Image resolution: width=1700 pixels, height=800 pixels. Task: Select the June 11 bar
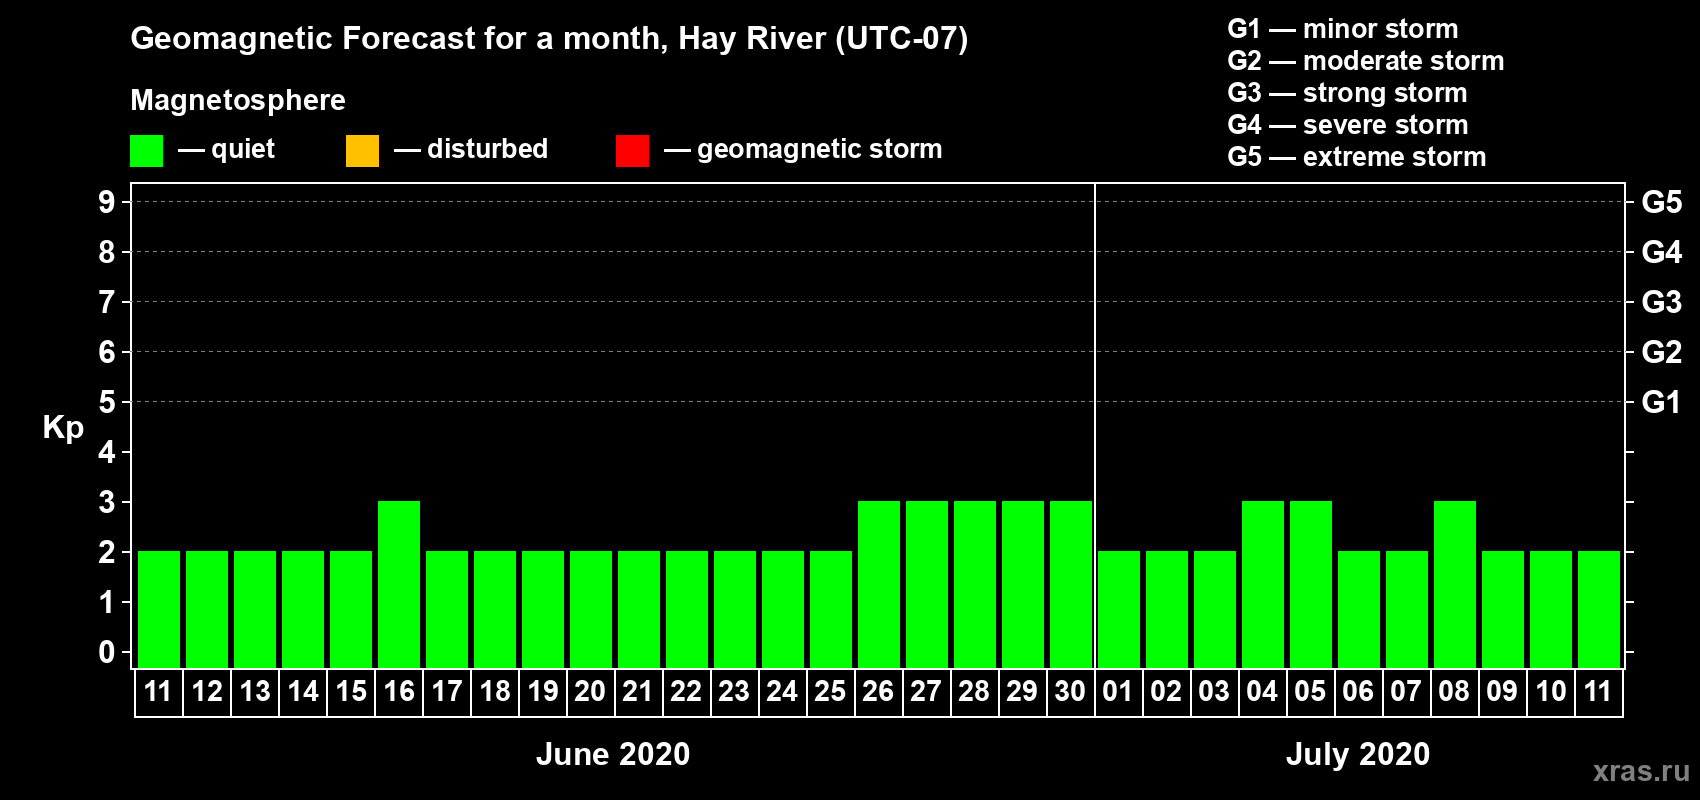click(159, 609)
